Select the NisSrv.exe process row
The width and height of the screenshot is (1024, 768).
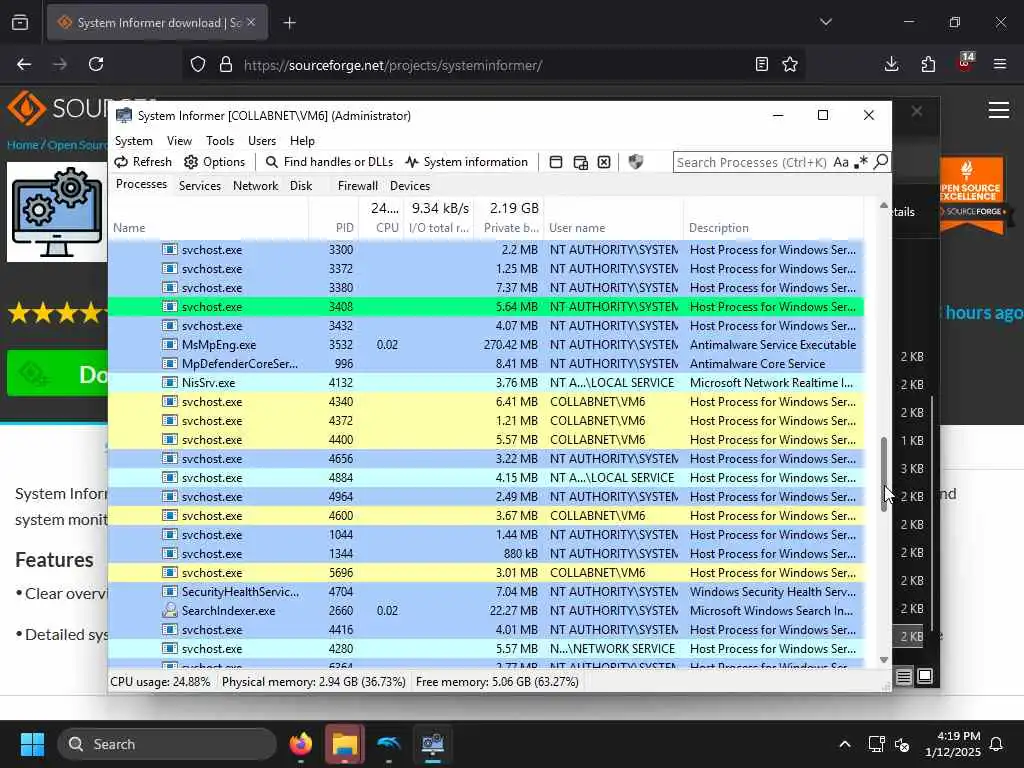click(486, 383)
